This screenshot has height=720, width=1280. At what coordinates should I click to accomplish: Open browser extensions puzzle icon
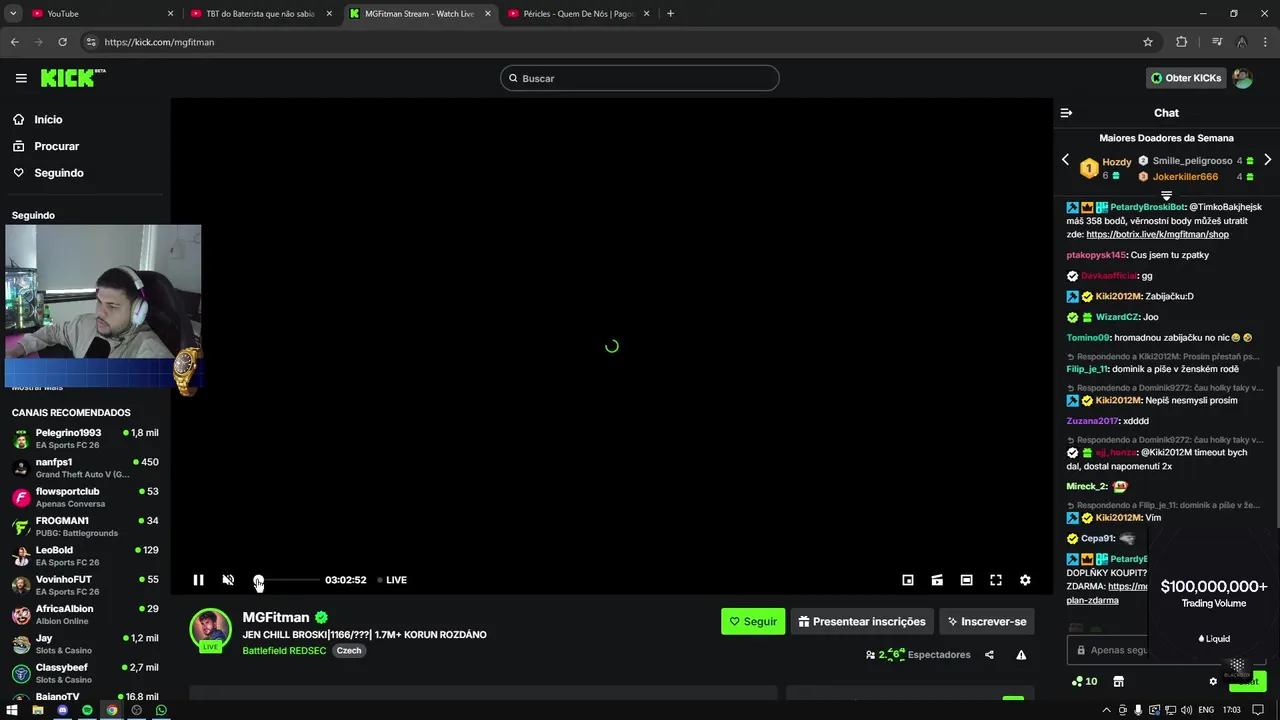click(x=1182, y=42)
